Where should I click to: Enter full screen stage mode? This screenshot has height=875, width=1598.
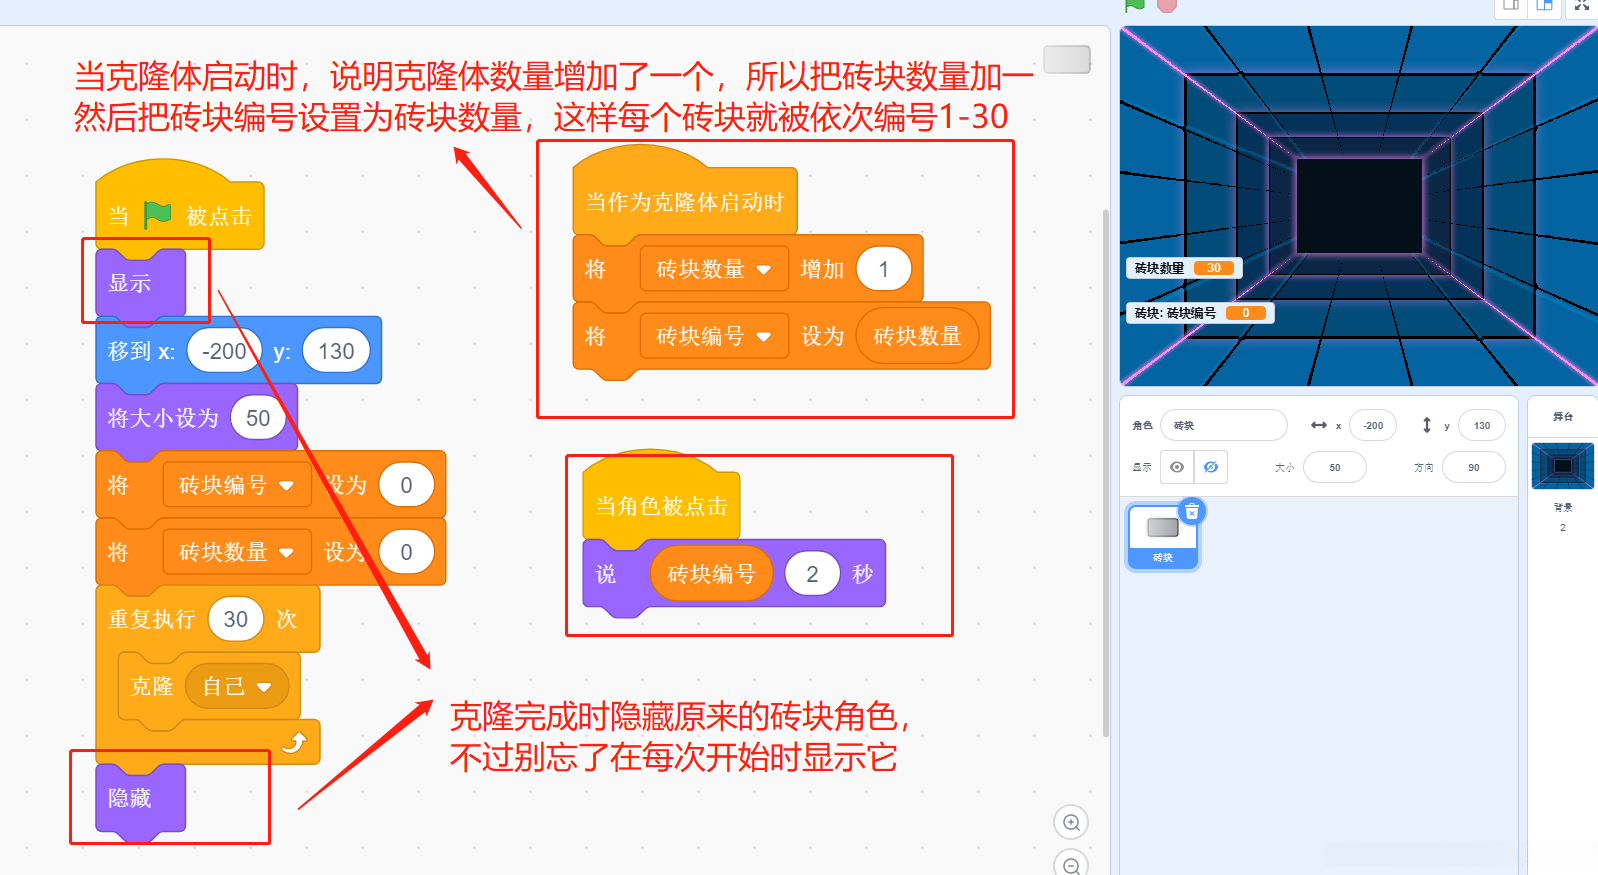coord(1582,6)
